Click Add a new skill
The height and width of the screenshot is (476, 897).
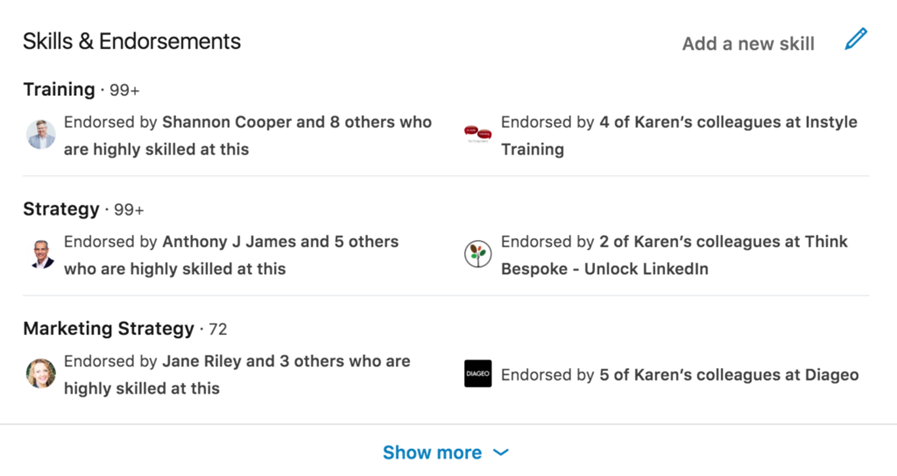(748, 43)
